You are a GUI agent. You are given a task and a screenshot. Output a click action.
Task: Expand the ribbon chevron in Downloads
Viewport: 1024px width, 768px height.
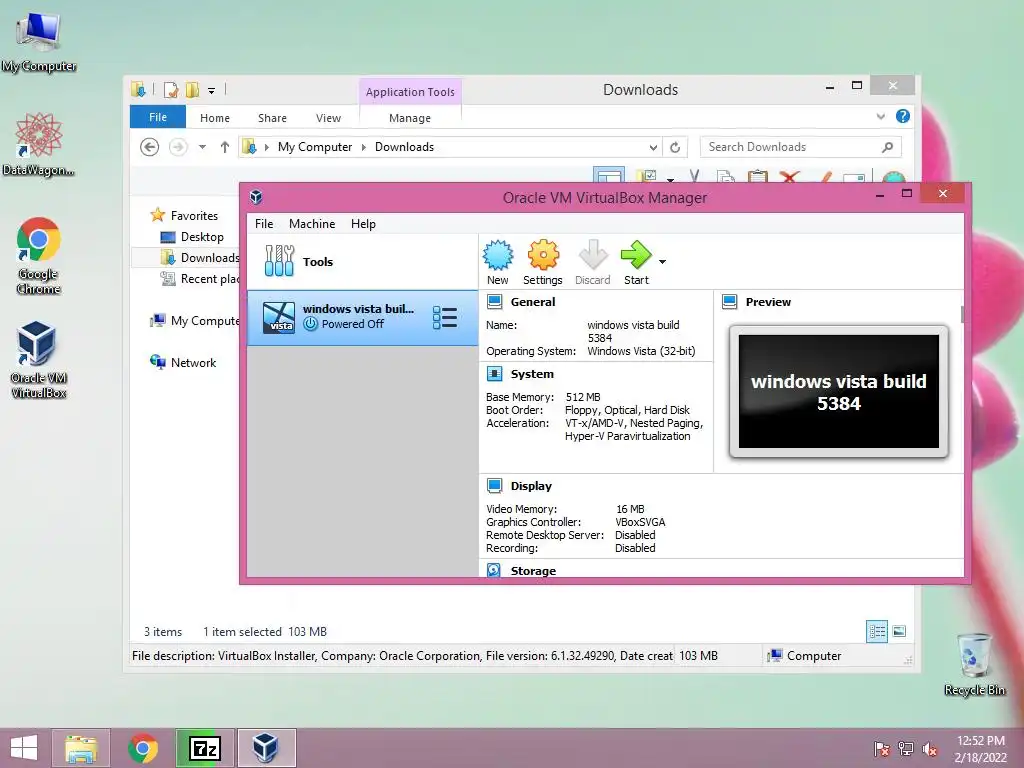pos(881,117)
